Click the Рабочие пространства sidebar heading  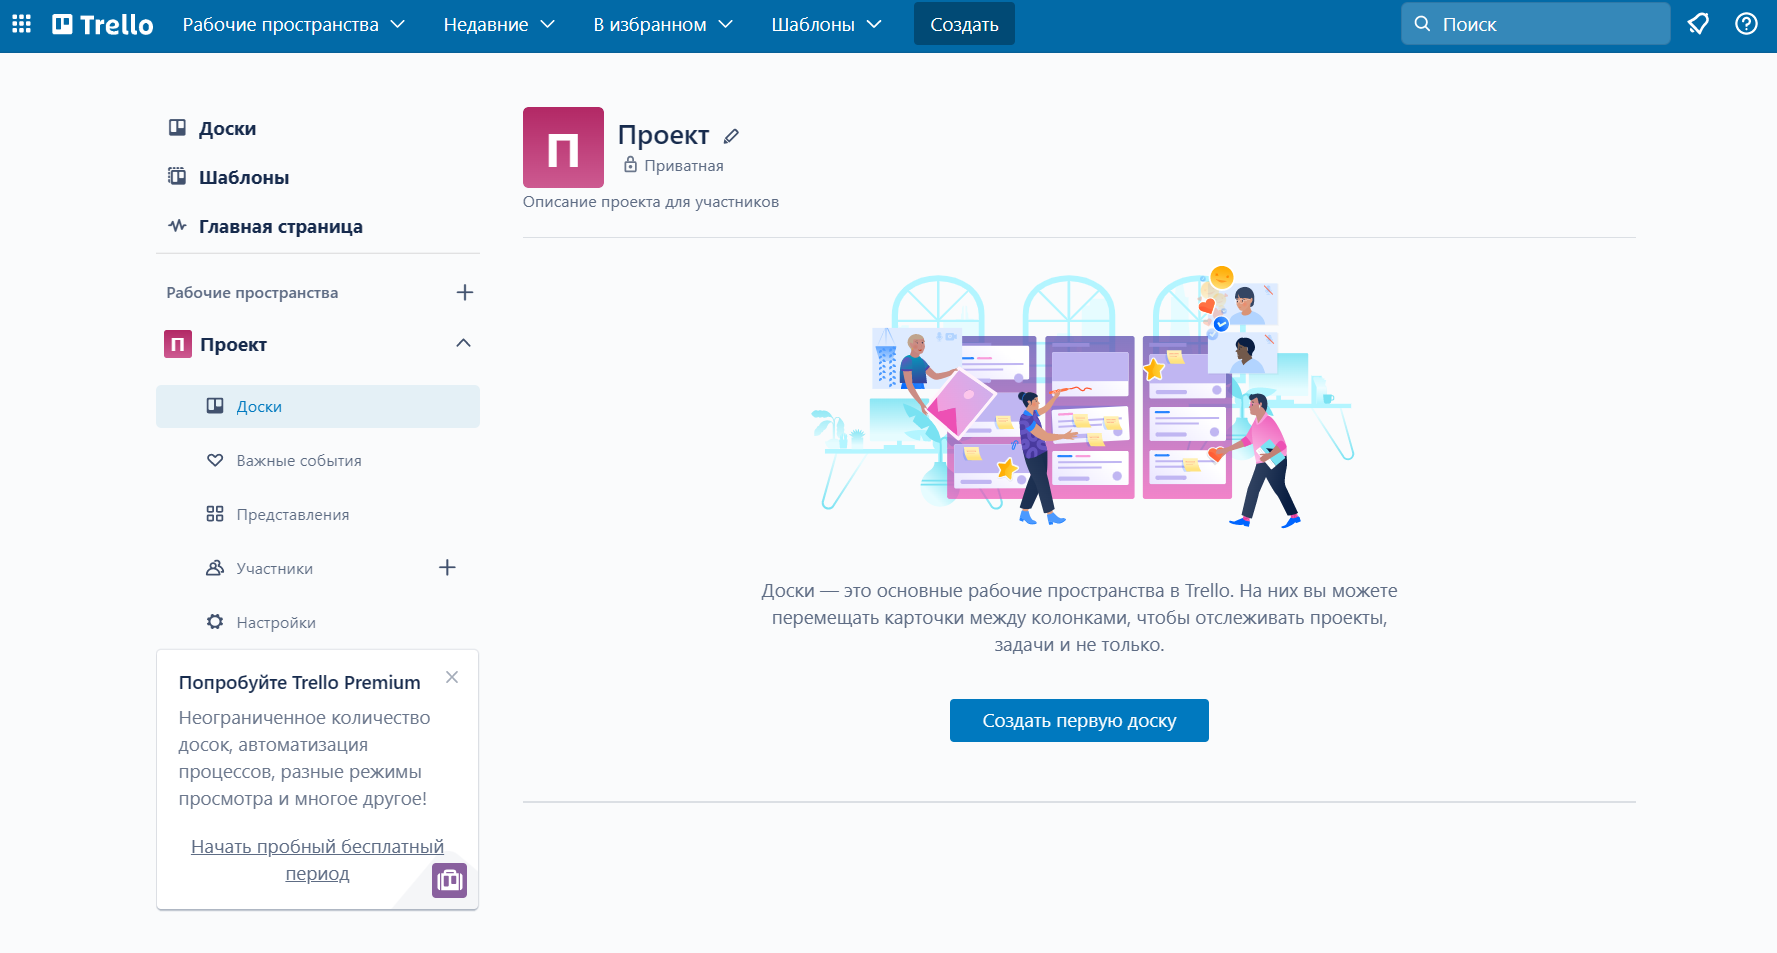[x=252, y=293]
